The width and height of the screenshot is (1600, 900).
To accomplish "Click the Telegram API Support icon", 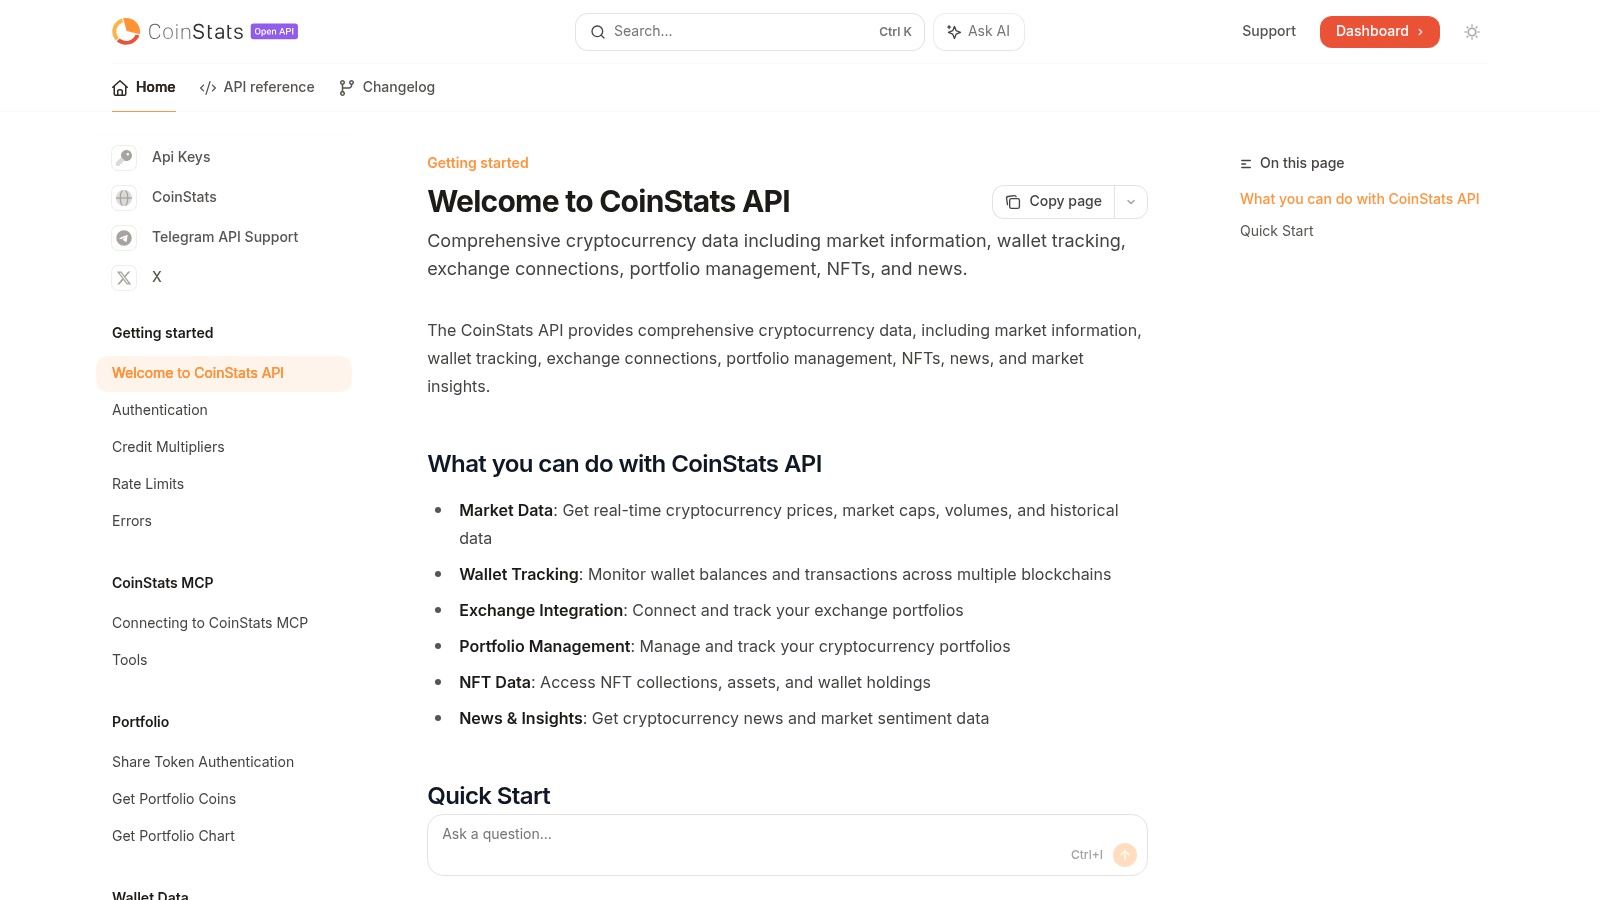I will click(124, 237).
